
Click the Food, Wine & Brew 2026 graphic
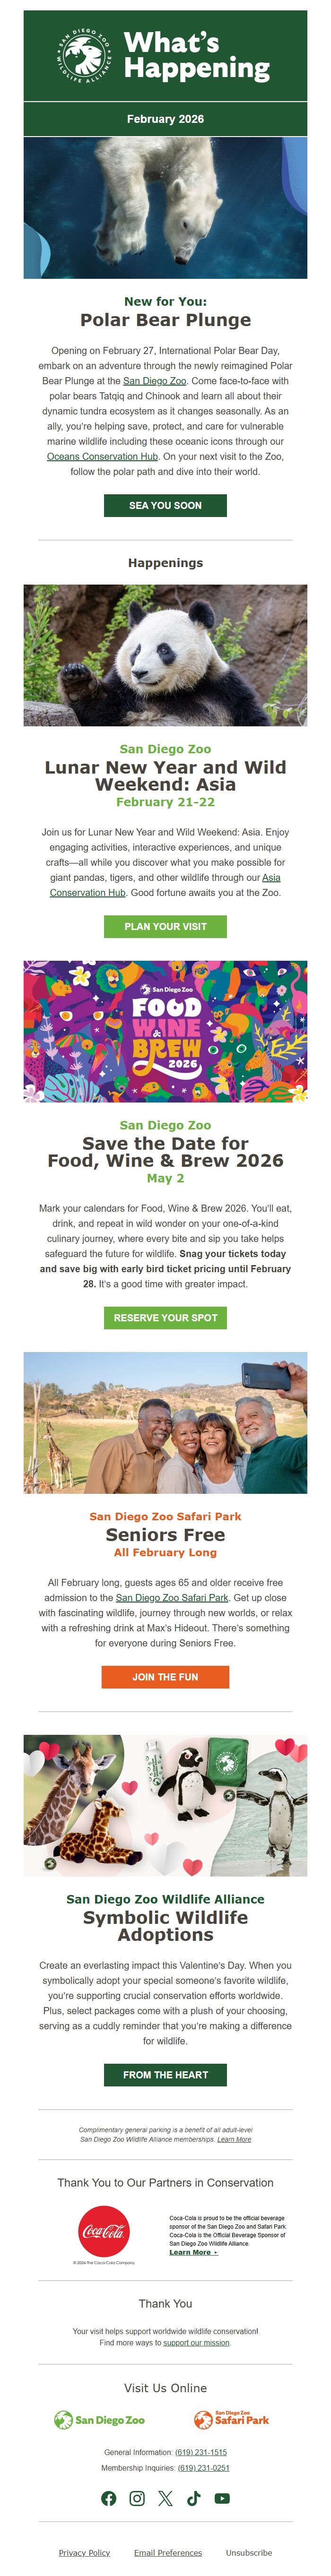click(x=165, y=1040)
